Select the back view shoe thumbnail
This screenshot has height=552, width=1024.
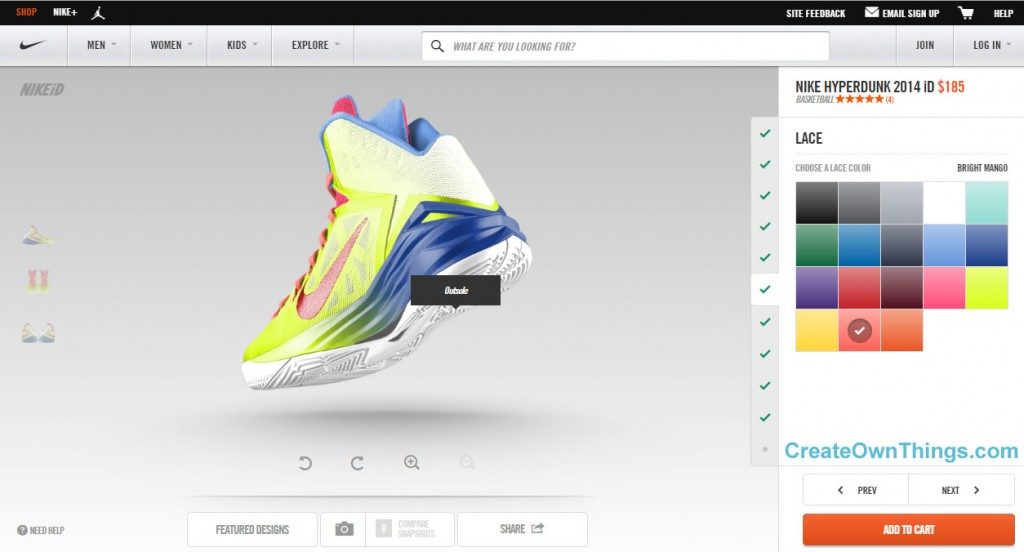tap(38, 281)
